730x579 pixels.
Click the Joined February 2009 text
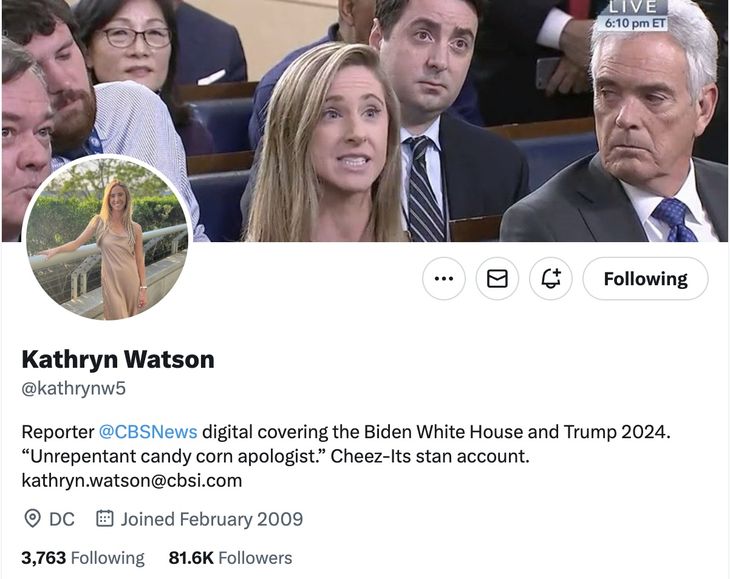[212, 519]
